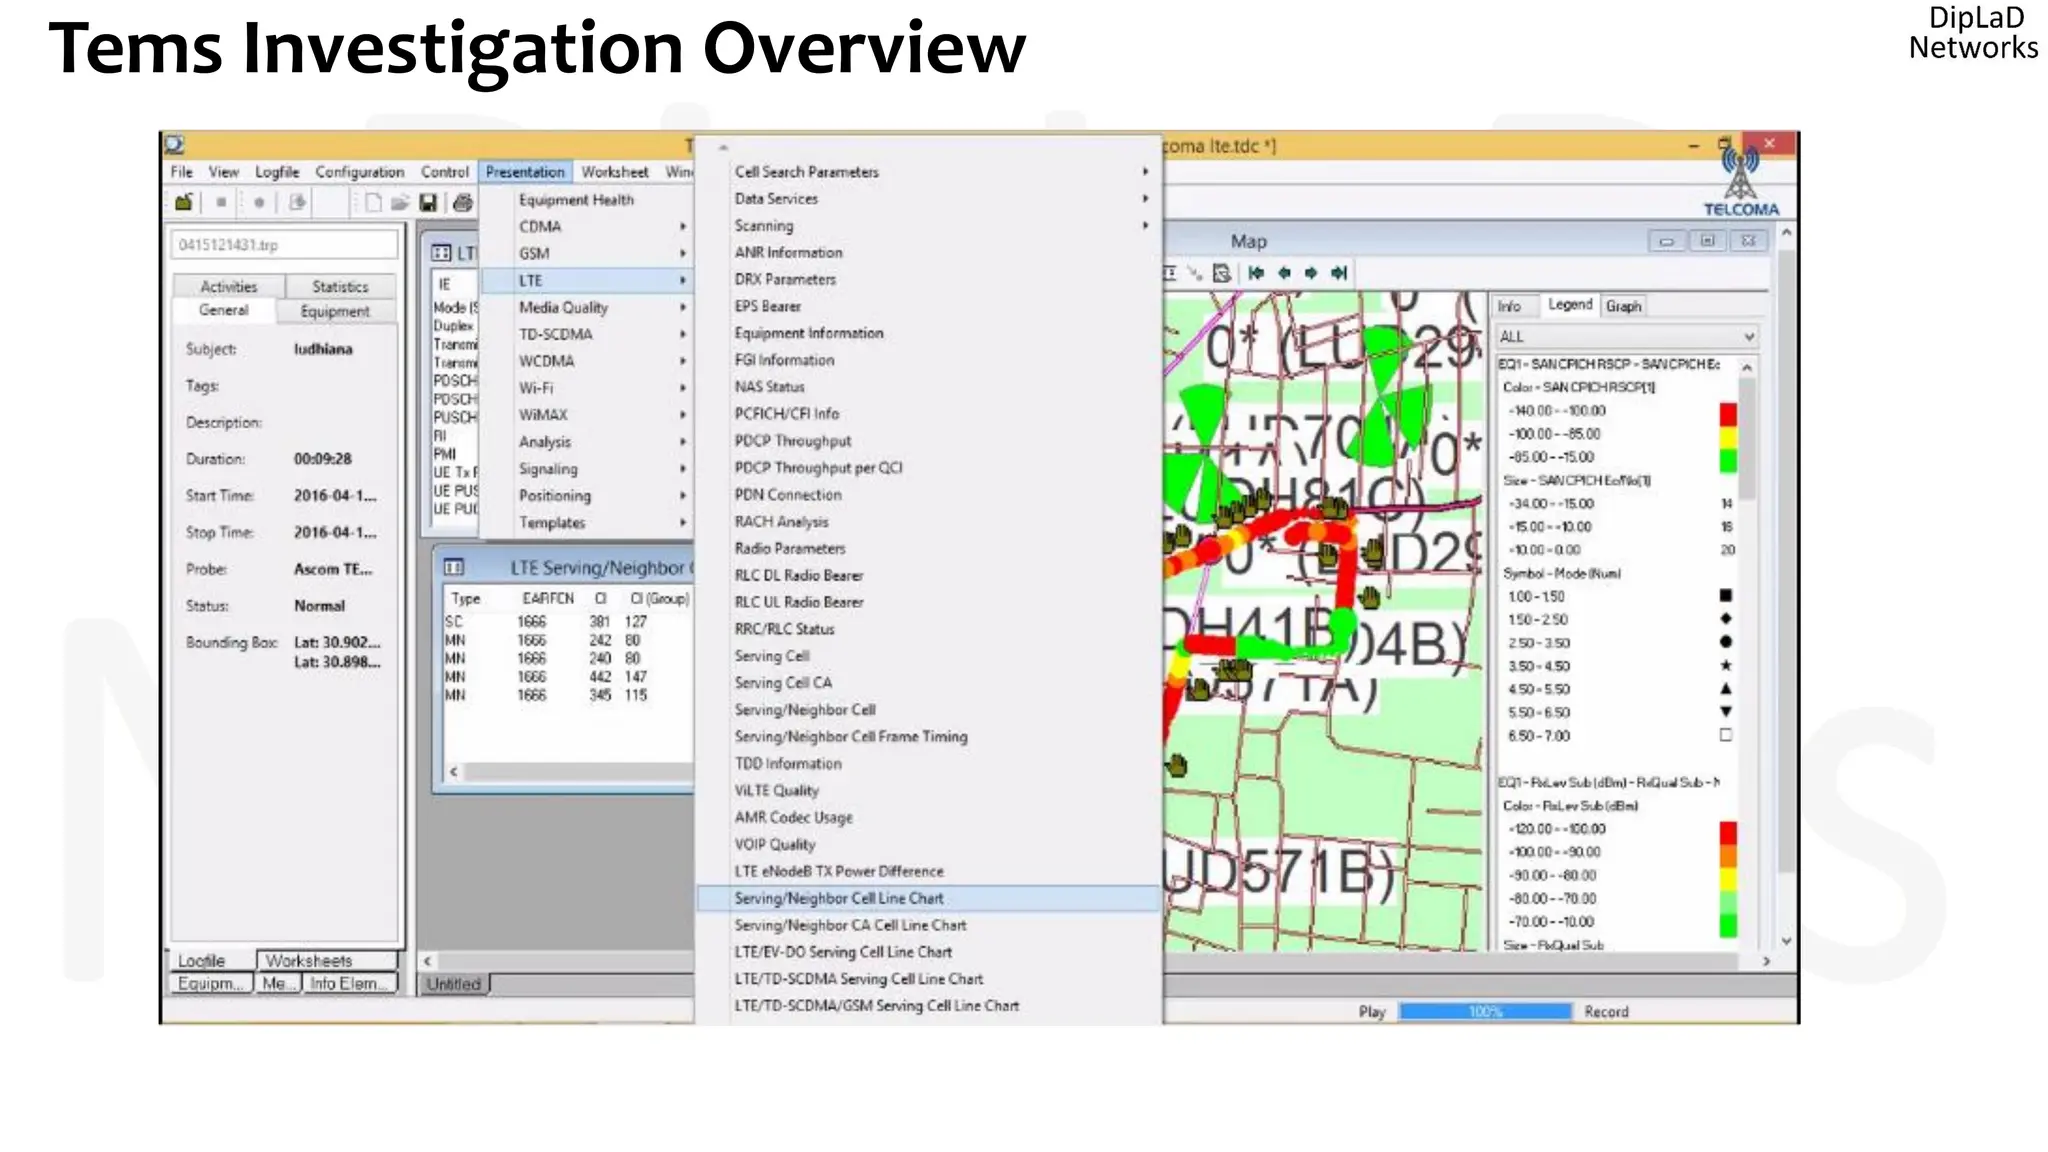The height and width of the screenshot is (1152, 2048).
Task: Open the Worksheet menu
Action: point(615,172)
